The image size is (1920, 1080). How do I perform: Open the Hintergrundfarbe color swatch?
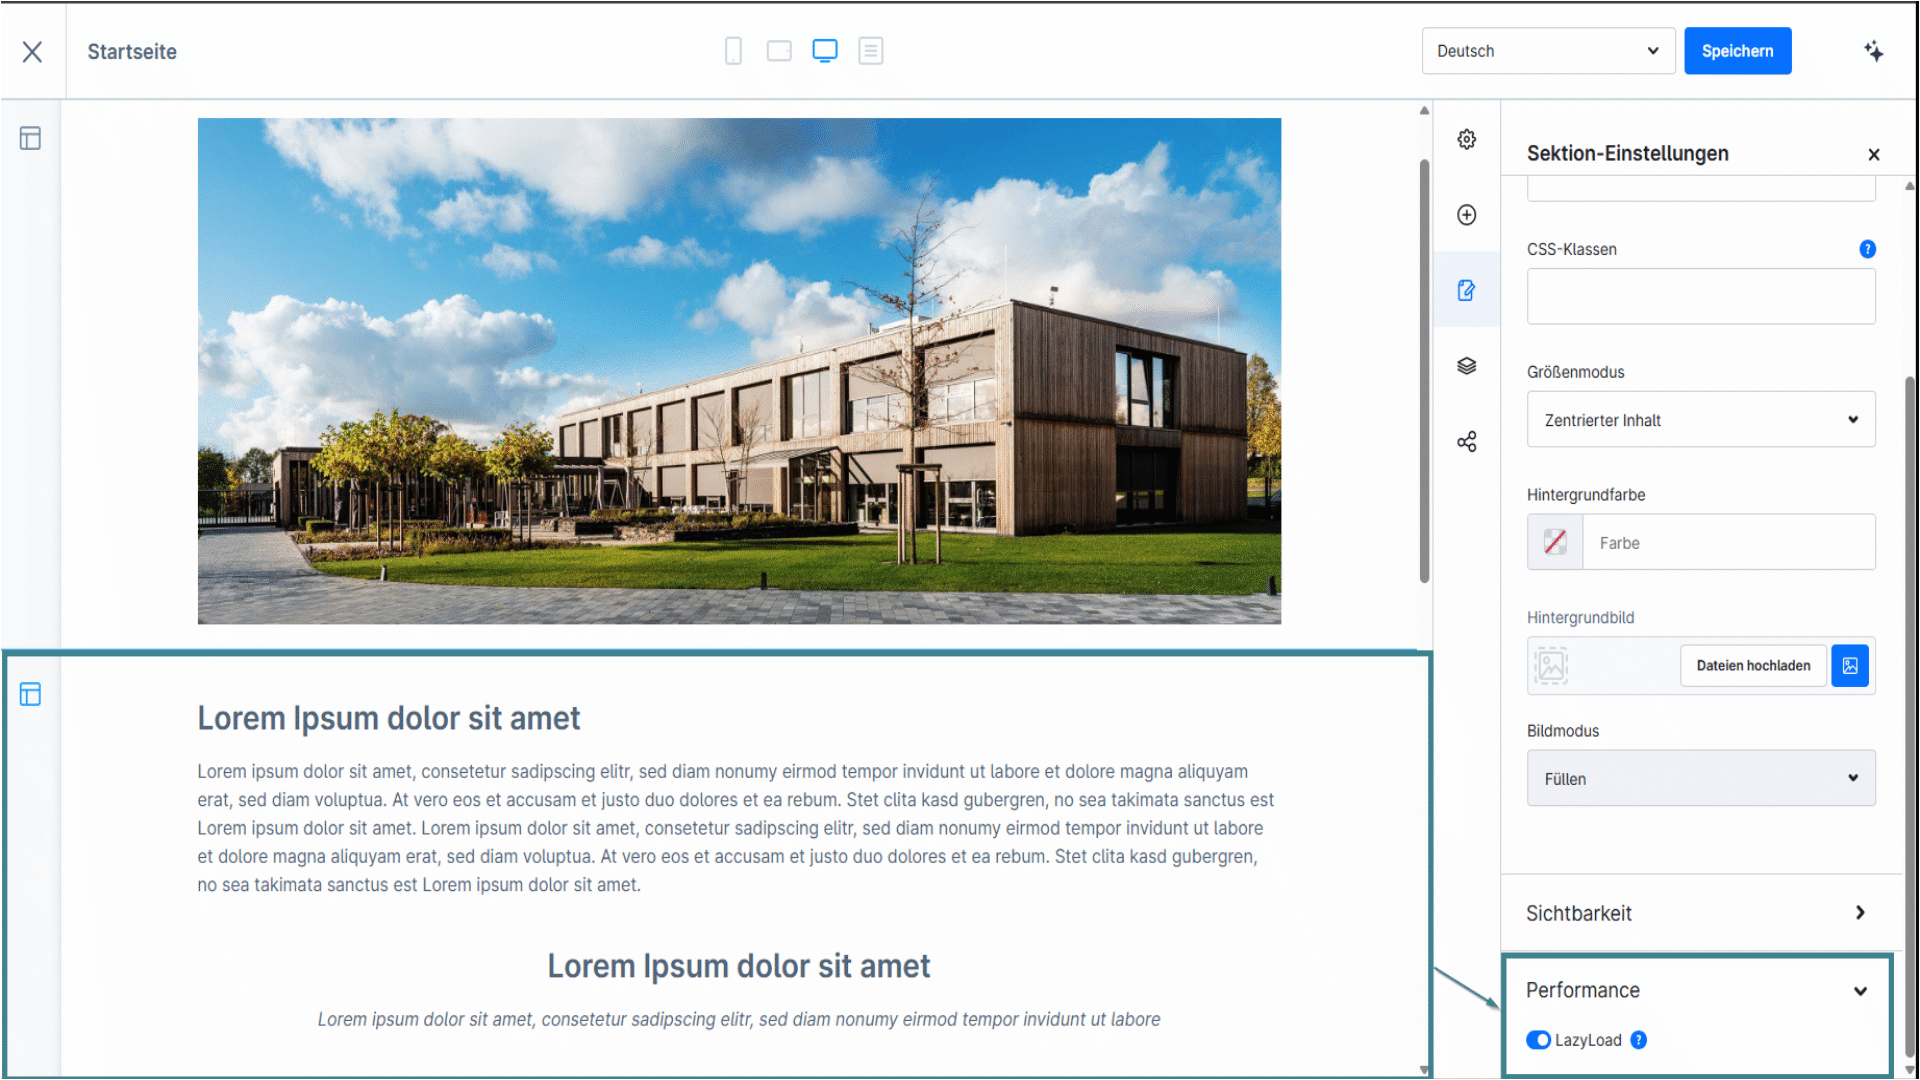1555,542
